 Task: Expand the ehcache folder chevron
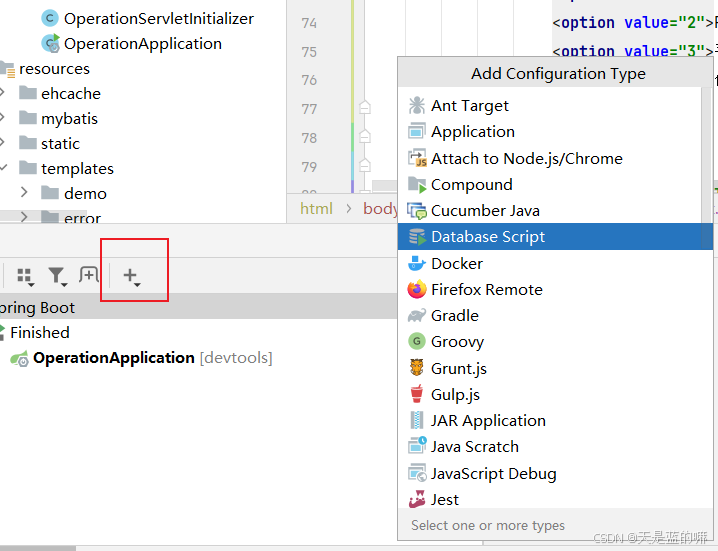[3, 93]
